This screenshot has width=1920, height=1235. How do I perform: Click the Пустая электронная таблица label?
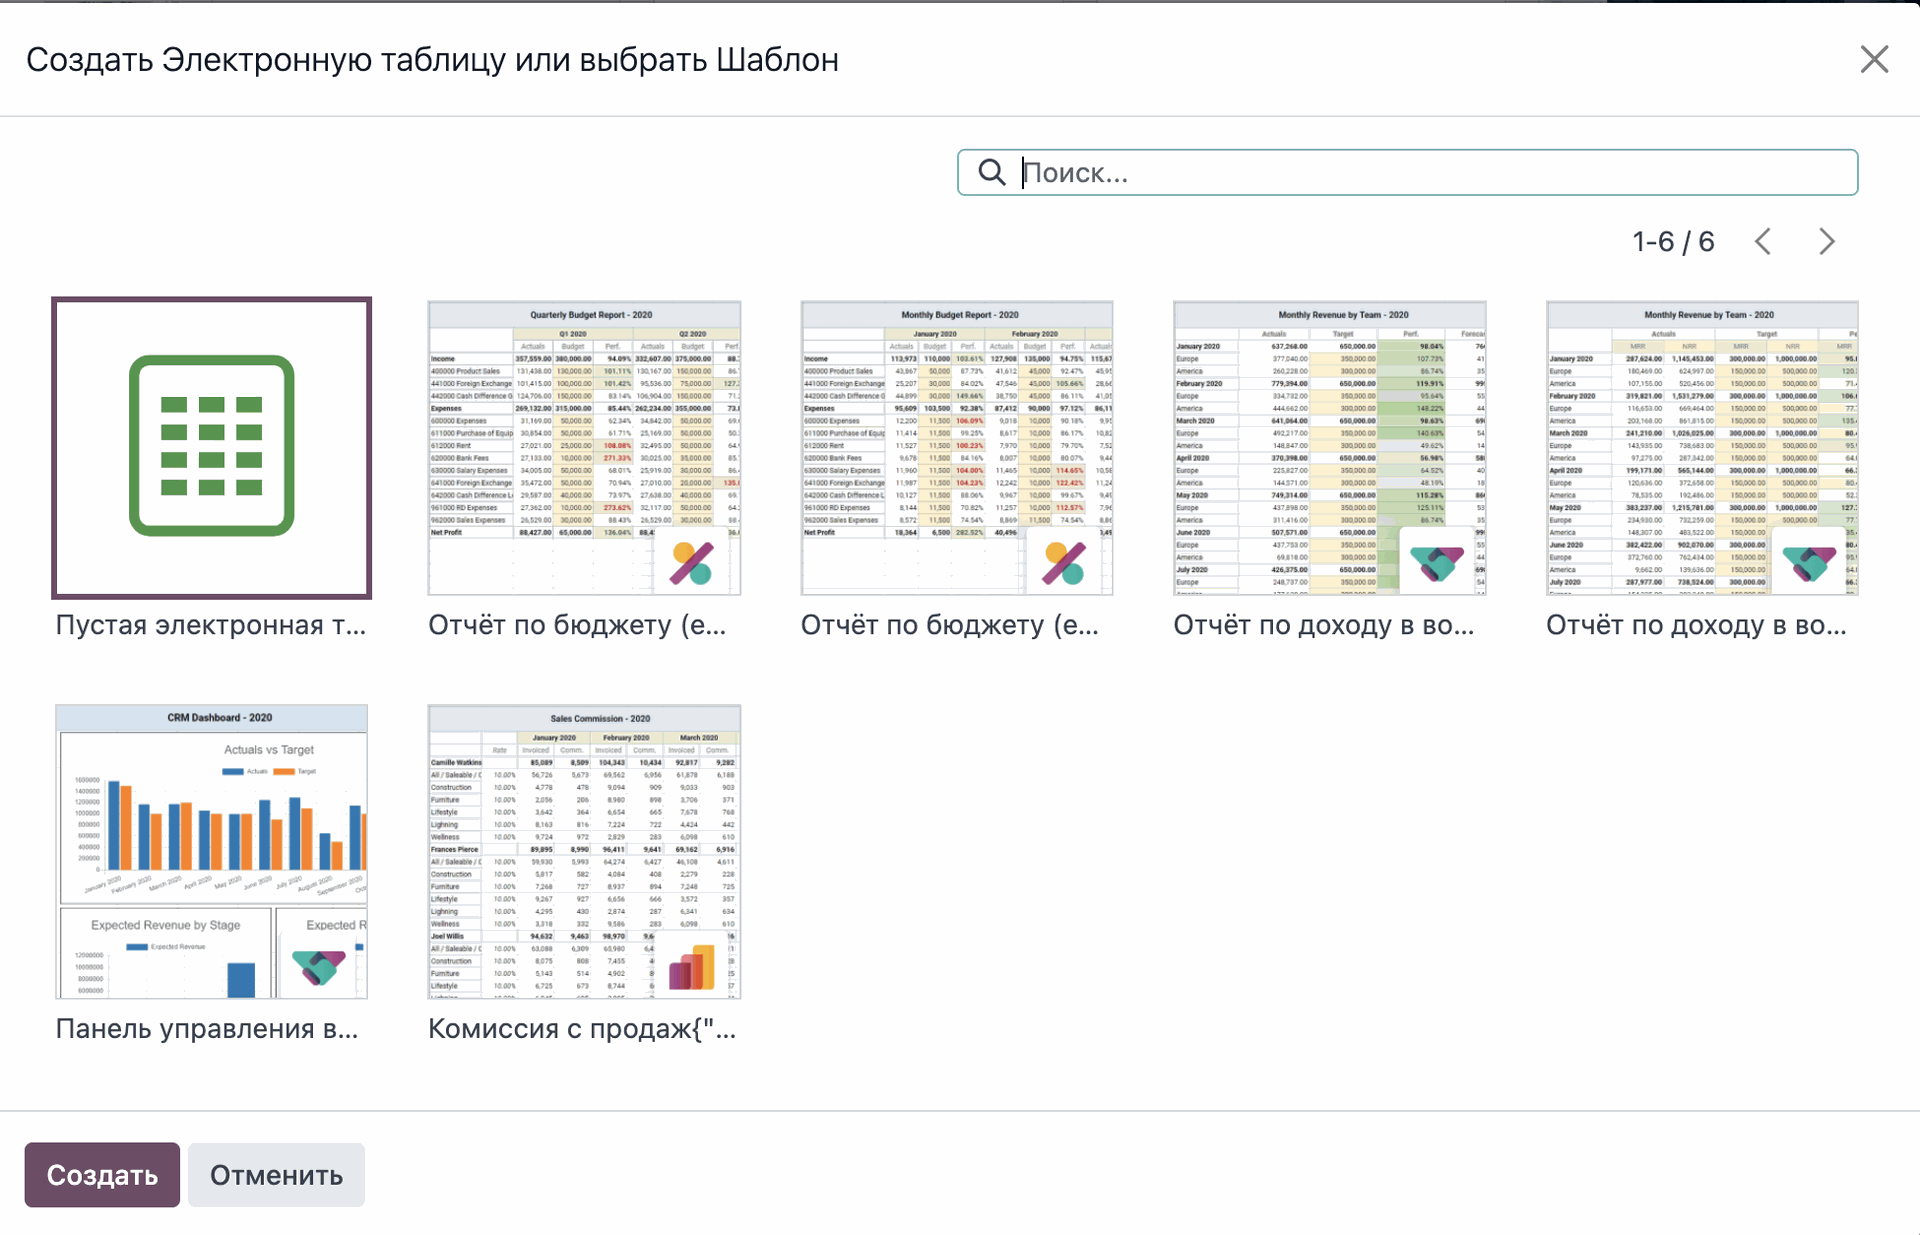click(211, 625)
